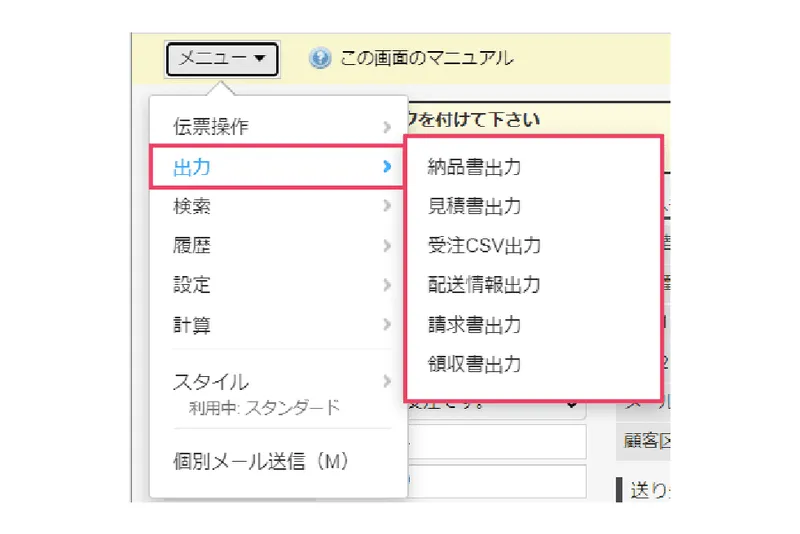Expand the 検索 submenu arrow
This screenshot has height=534, width=800.
click(387, 206)
